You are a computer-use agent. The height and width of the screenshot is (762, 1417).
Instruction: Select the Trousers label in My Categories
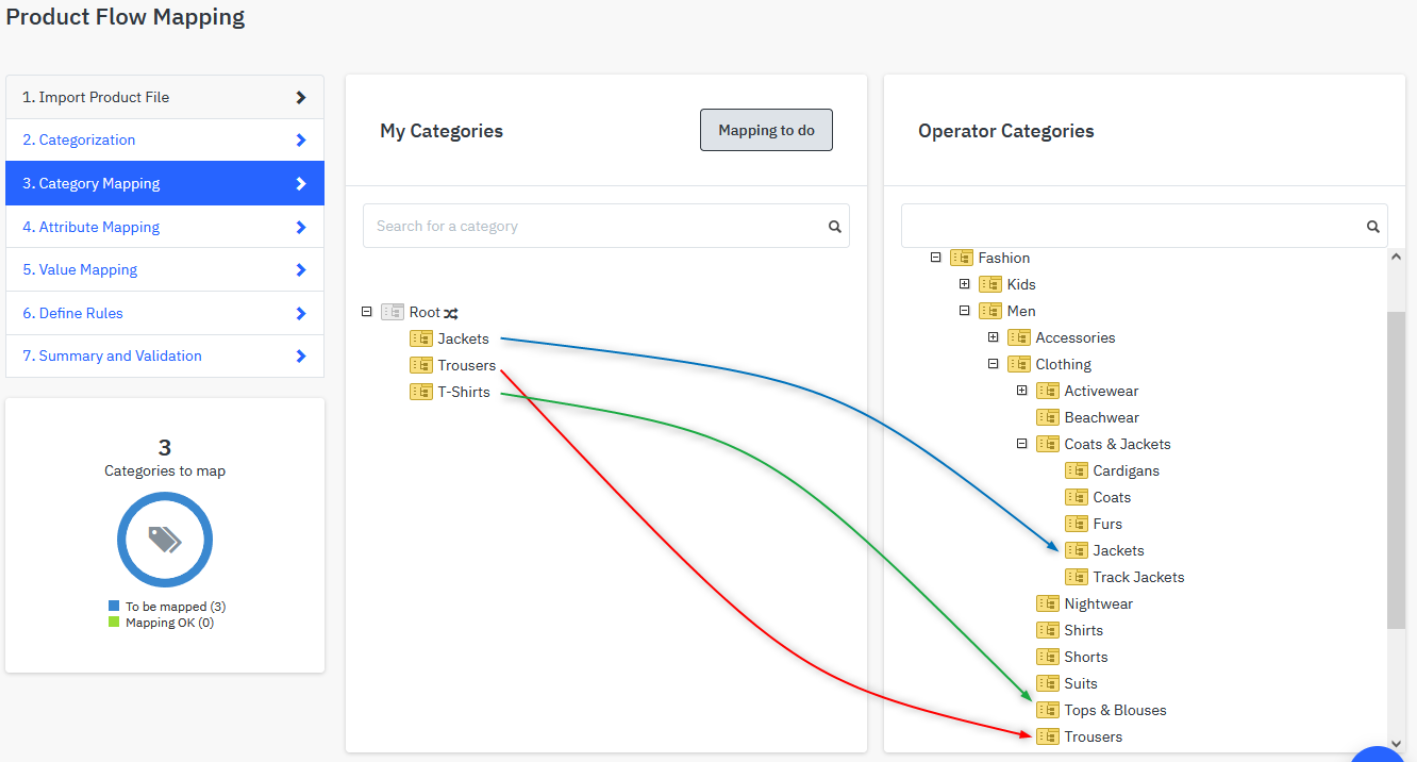(x=467, y=365)
